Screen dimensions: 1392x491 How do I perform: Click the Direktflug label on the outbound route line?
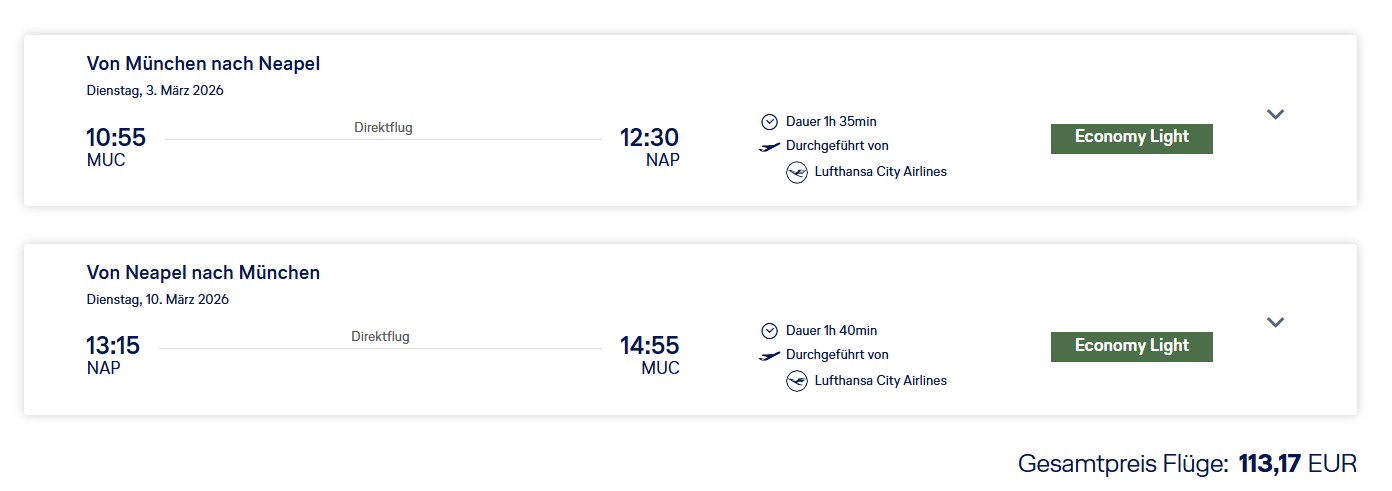[x=383, y=128]
